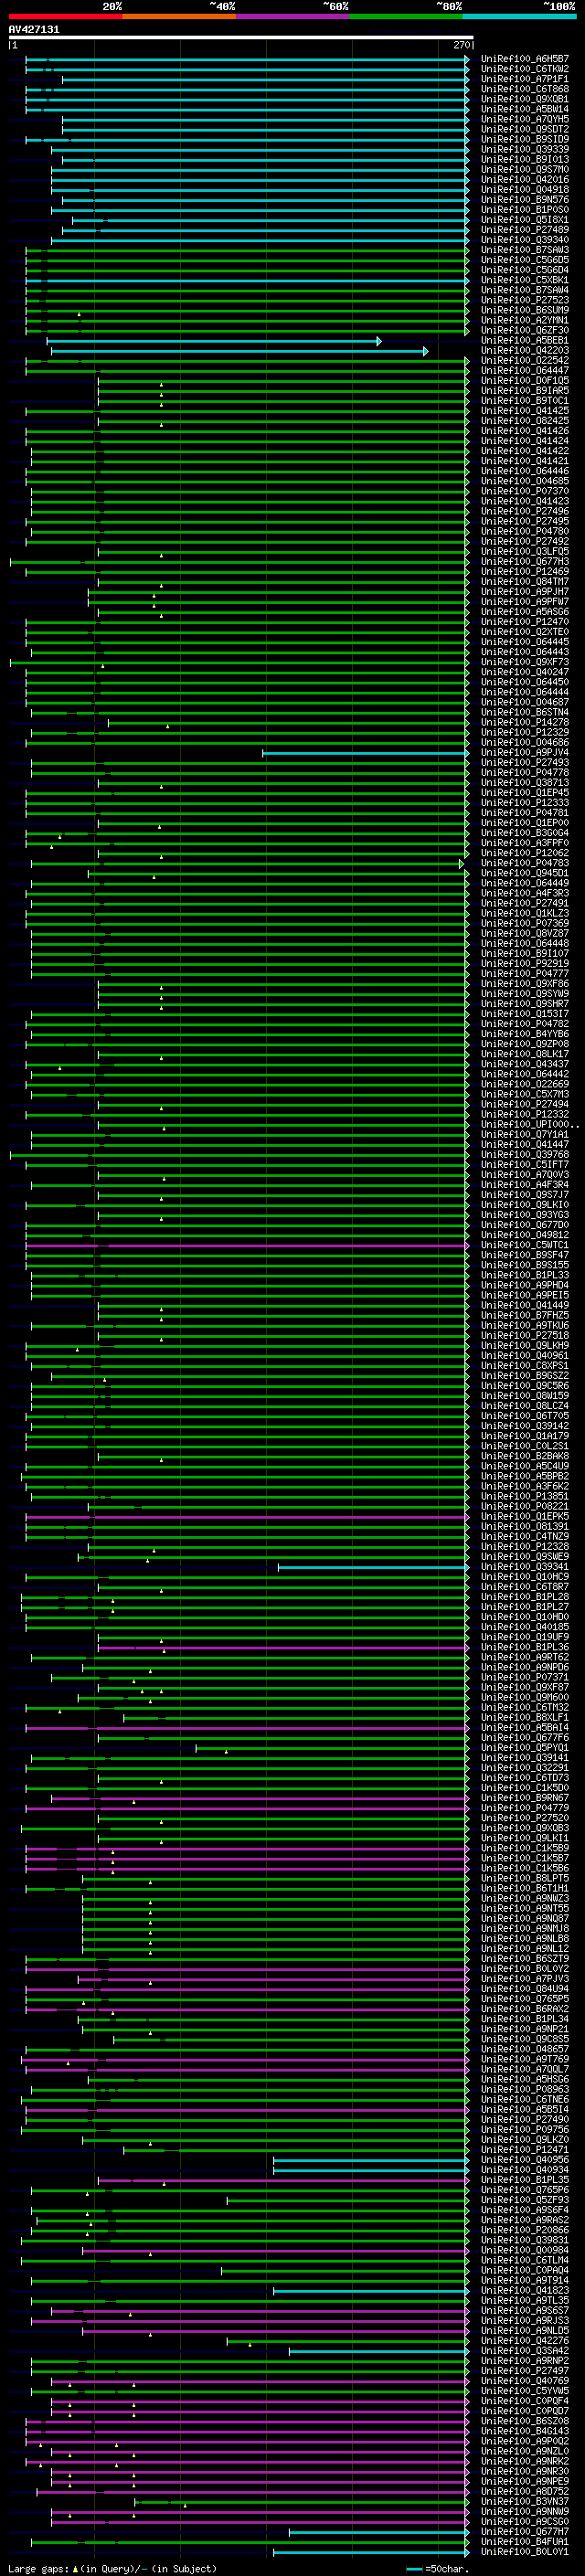Click the UniRef100_P27523 label

pos(525,300)
